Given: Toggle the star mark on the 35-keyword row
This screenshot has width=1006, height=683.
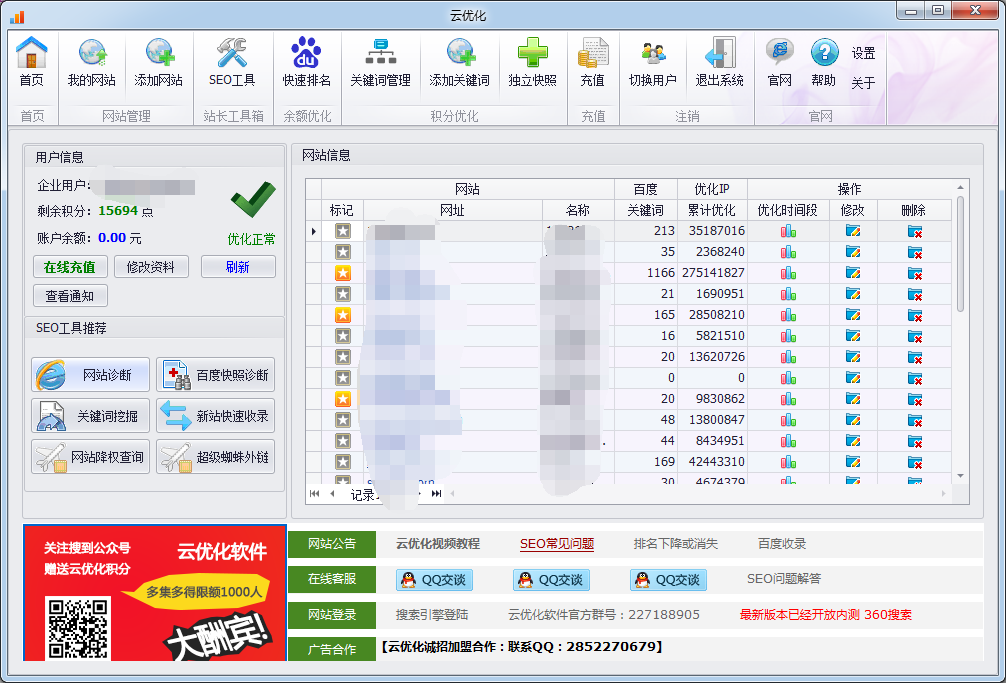Looking at the screenshot, I should tap(343, 252).
